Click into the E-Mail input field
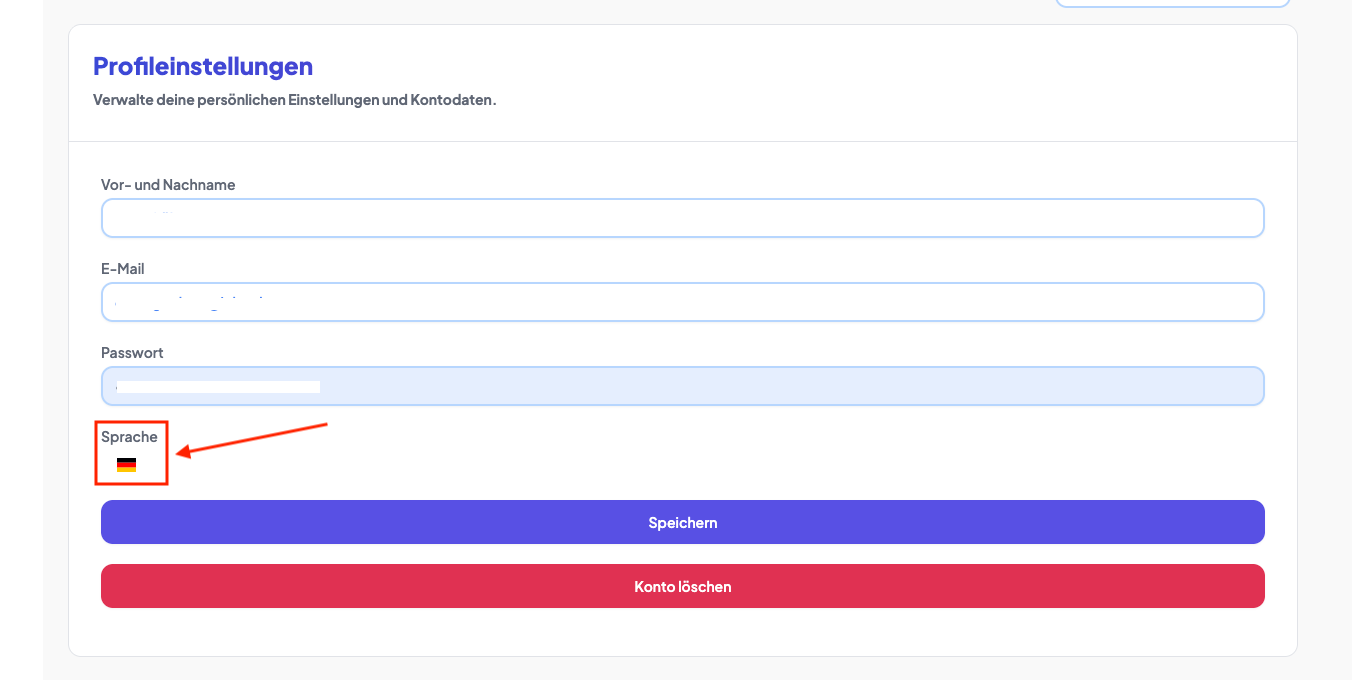Screen dimensions: 1352x680 coord(683,302)
